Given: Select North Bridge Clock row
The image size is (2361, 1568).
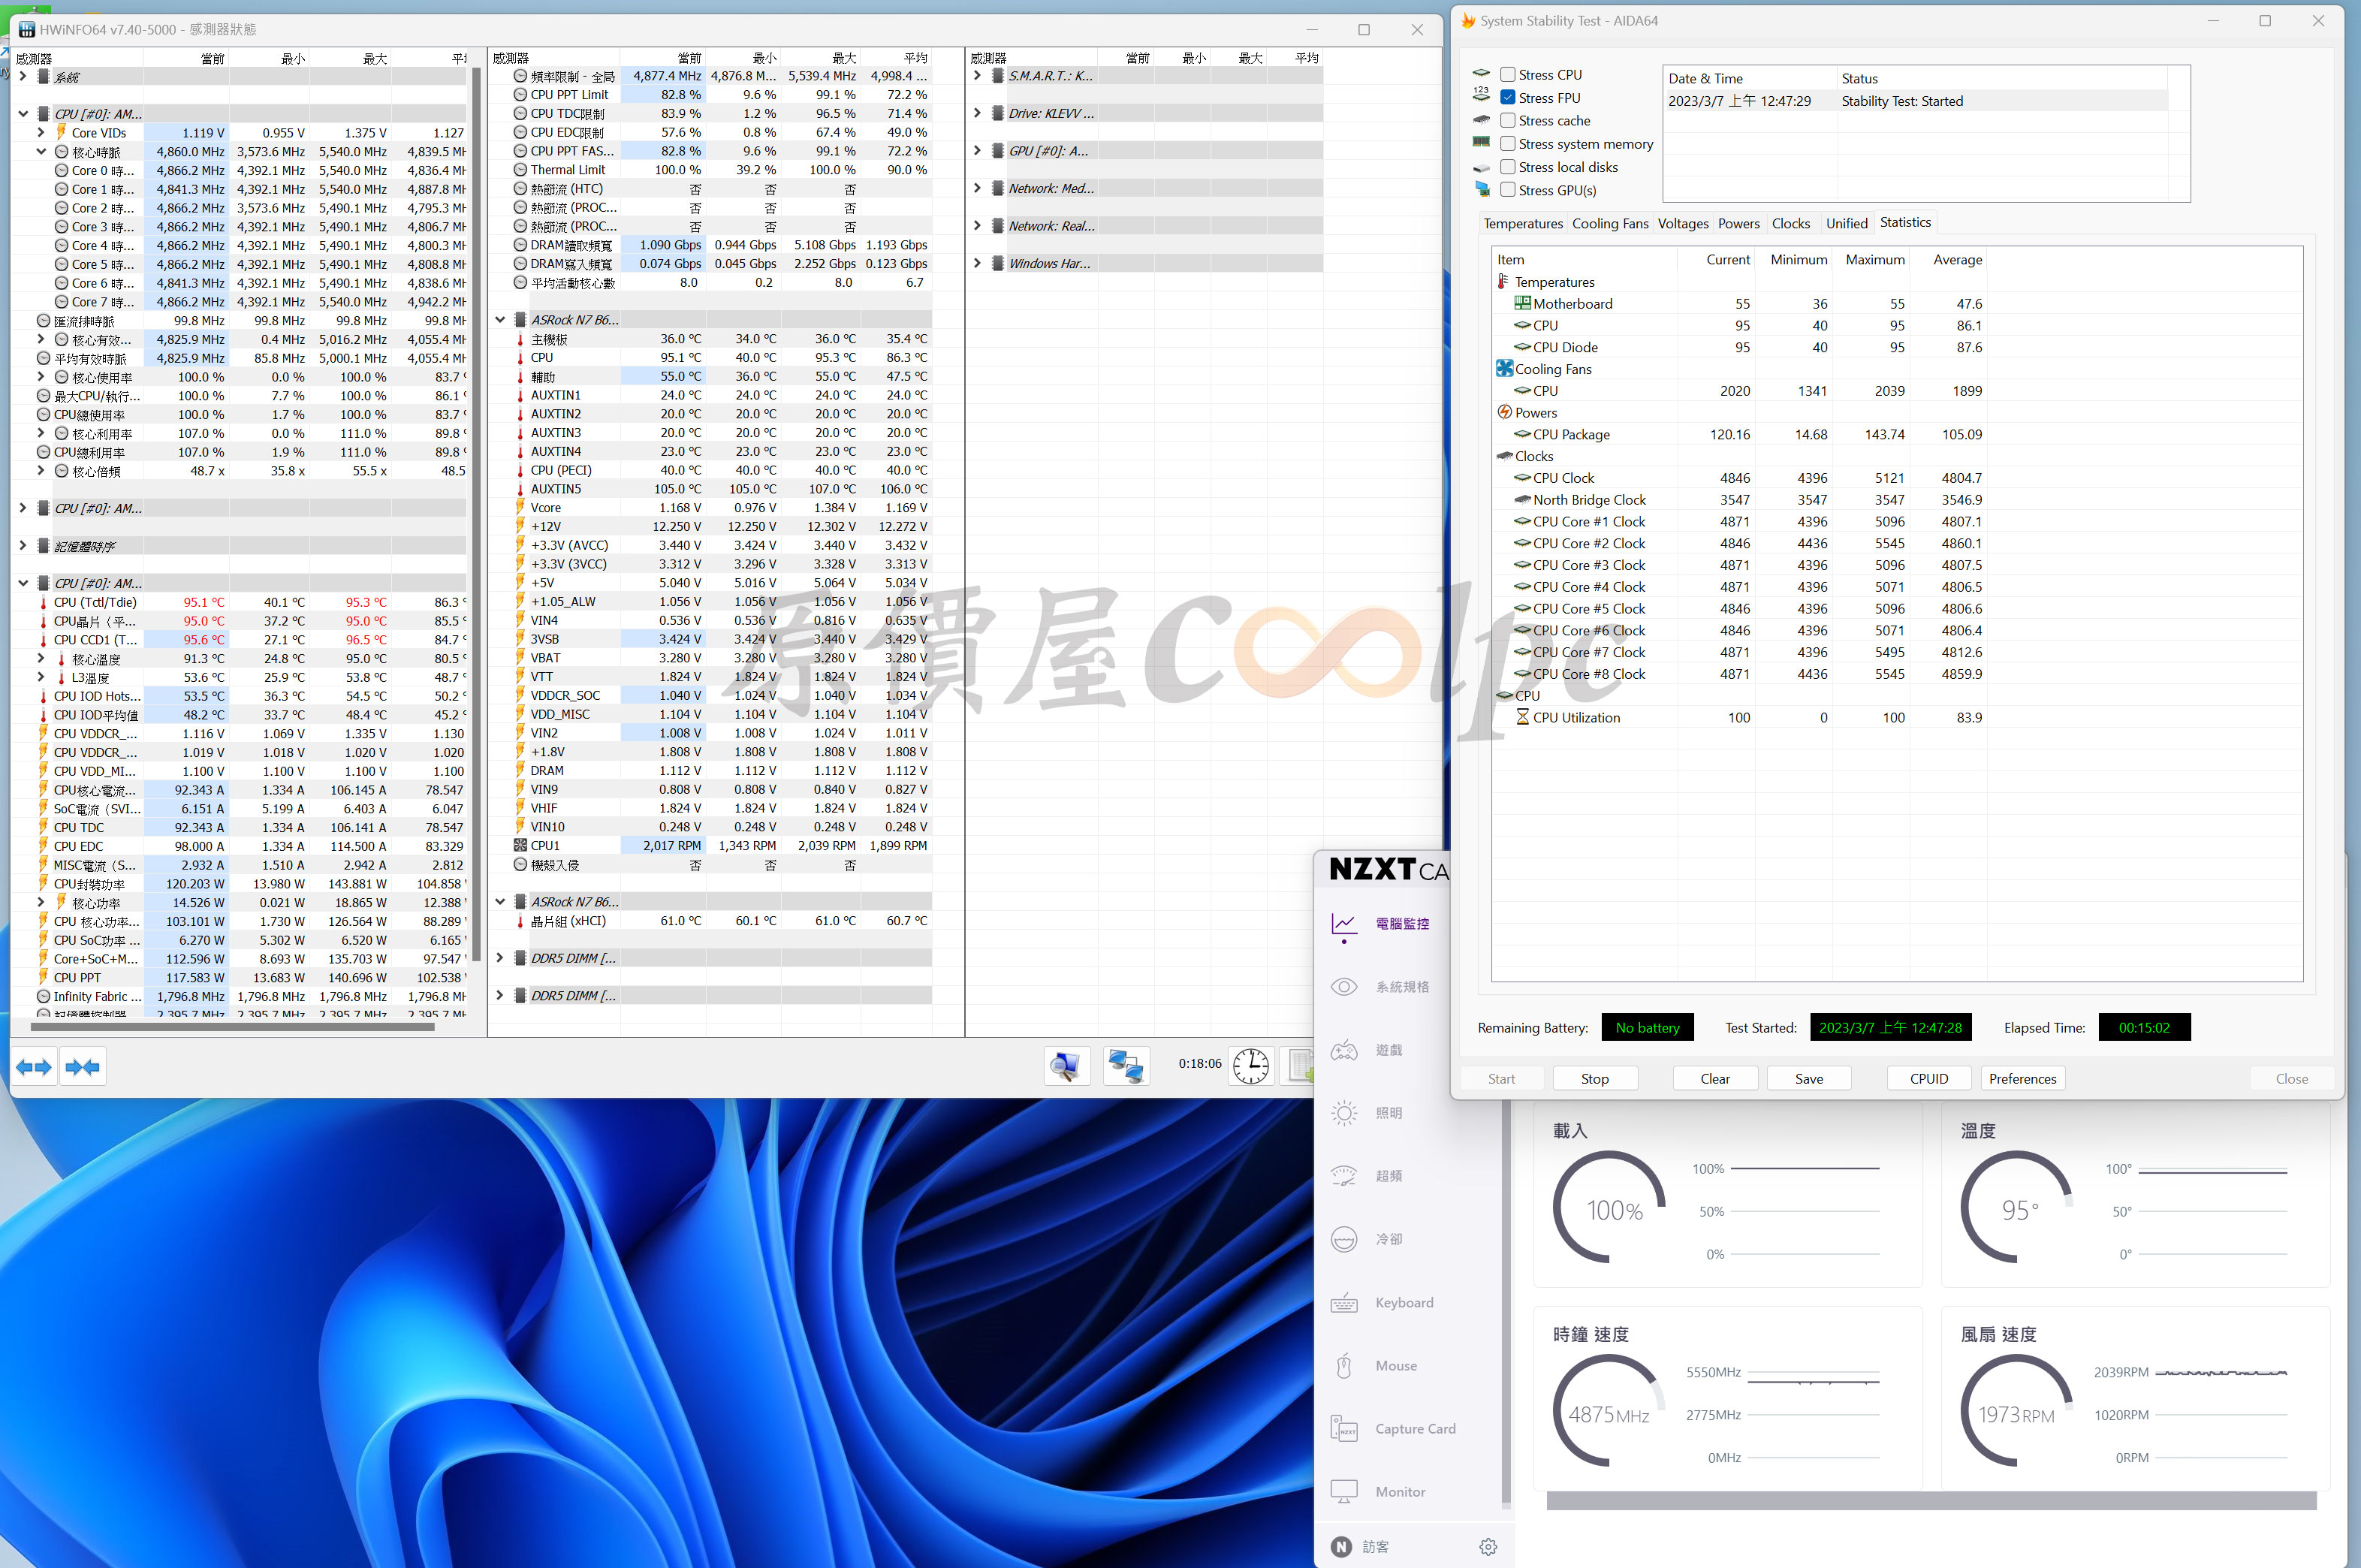Looking at the screenshot, I should 1740,500.
